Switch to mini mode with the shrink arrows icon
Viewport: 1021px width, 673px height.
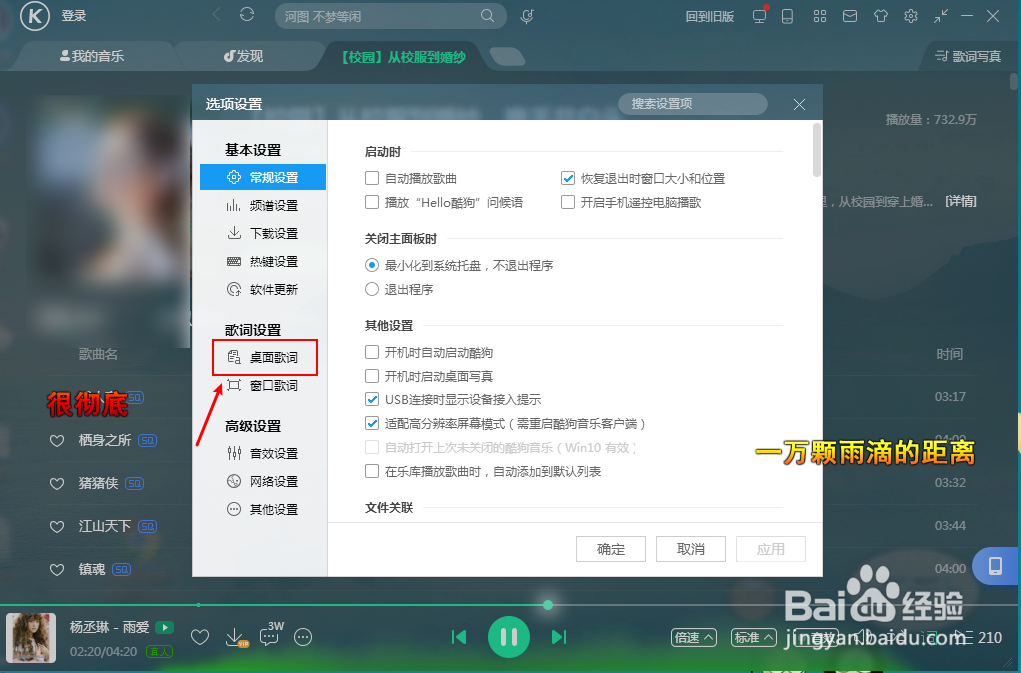pyautogui.click(x=940, y=16)
